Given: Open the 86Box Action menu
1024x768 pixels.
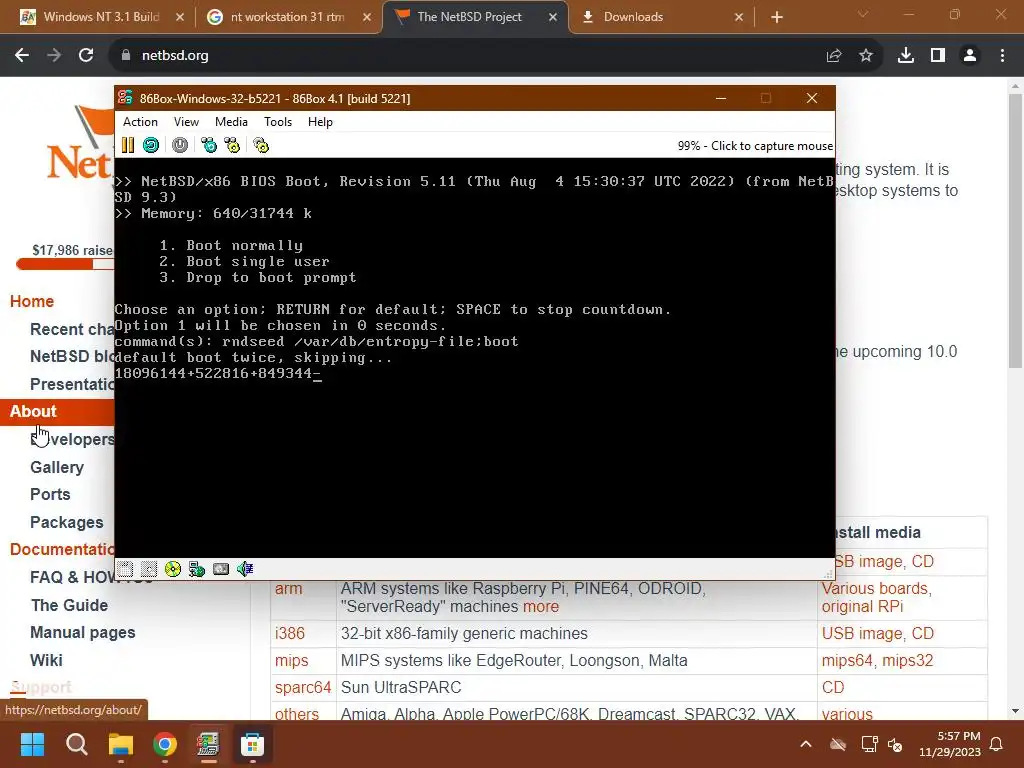Looking at the screenshot, I should pos(140,121).
